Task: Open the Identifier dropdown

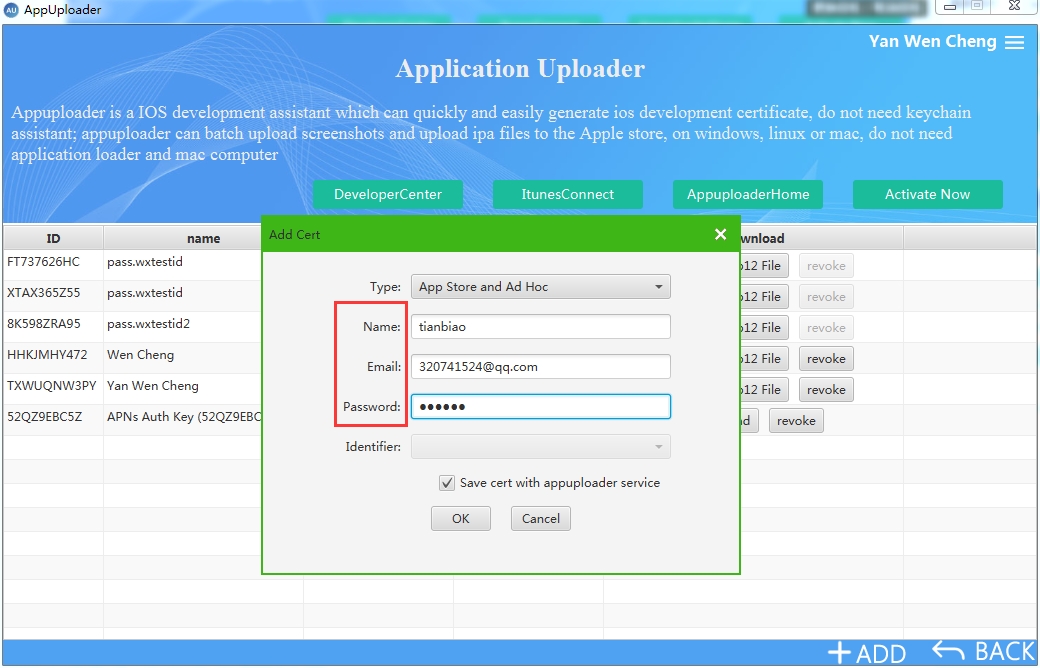Action: point(541,446)
